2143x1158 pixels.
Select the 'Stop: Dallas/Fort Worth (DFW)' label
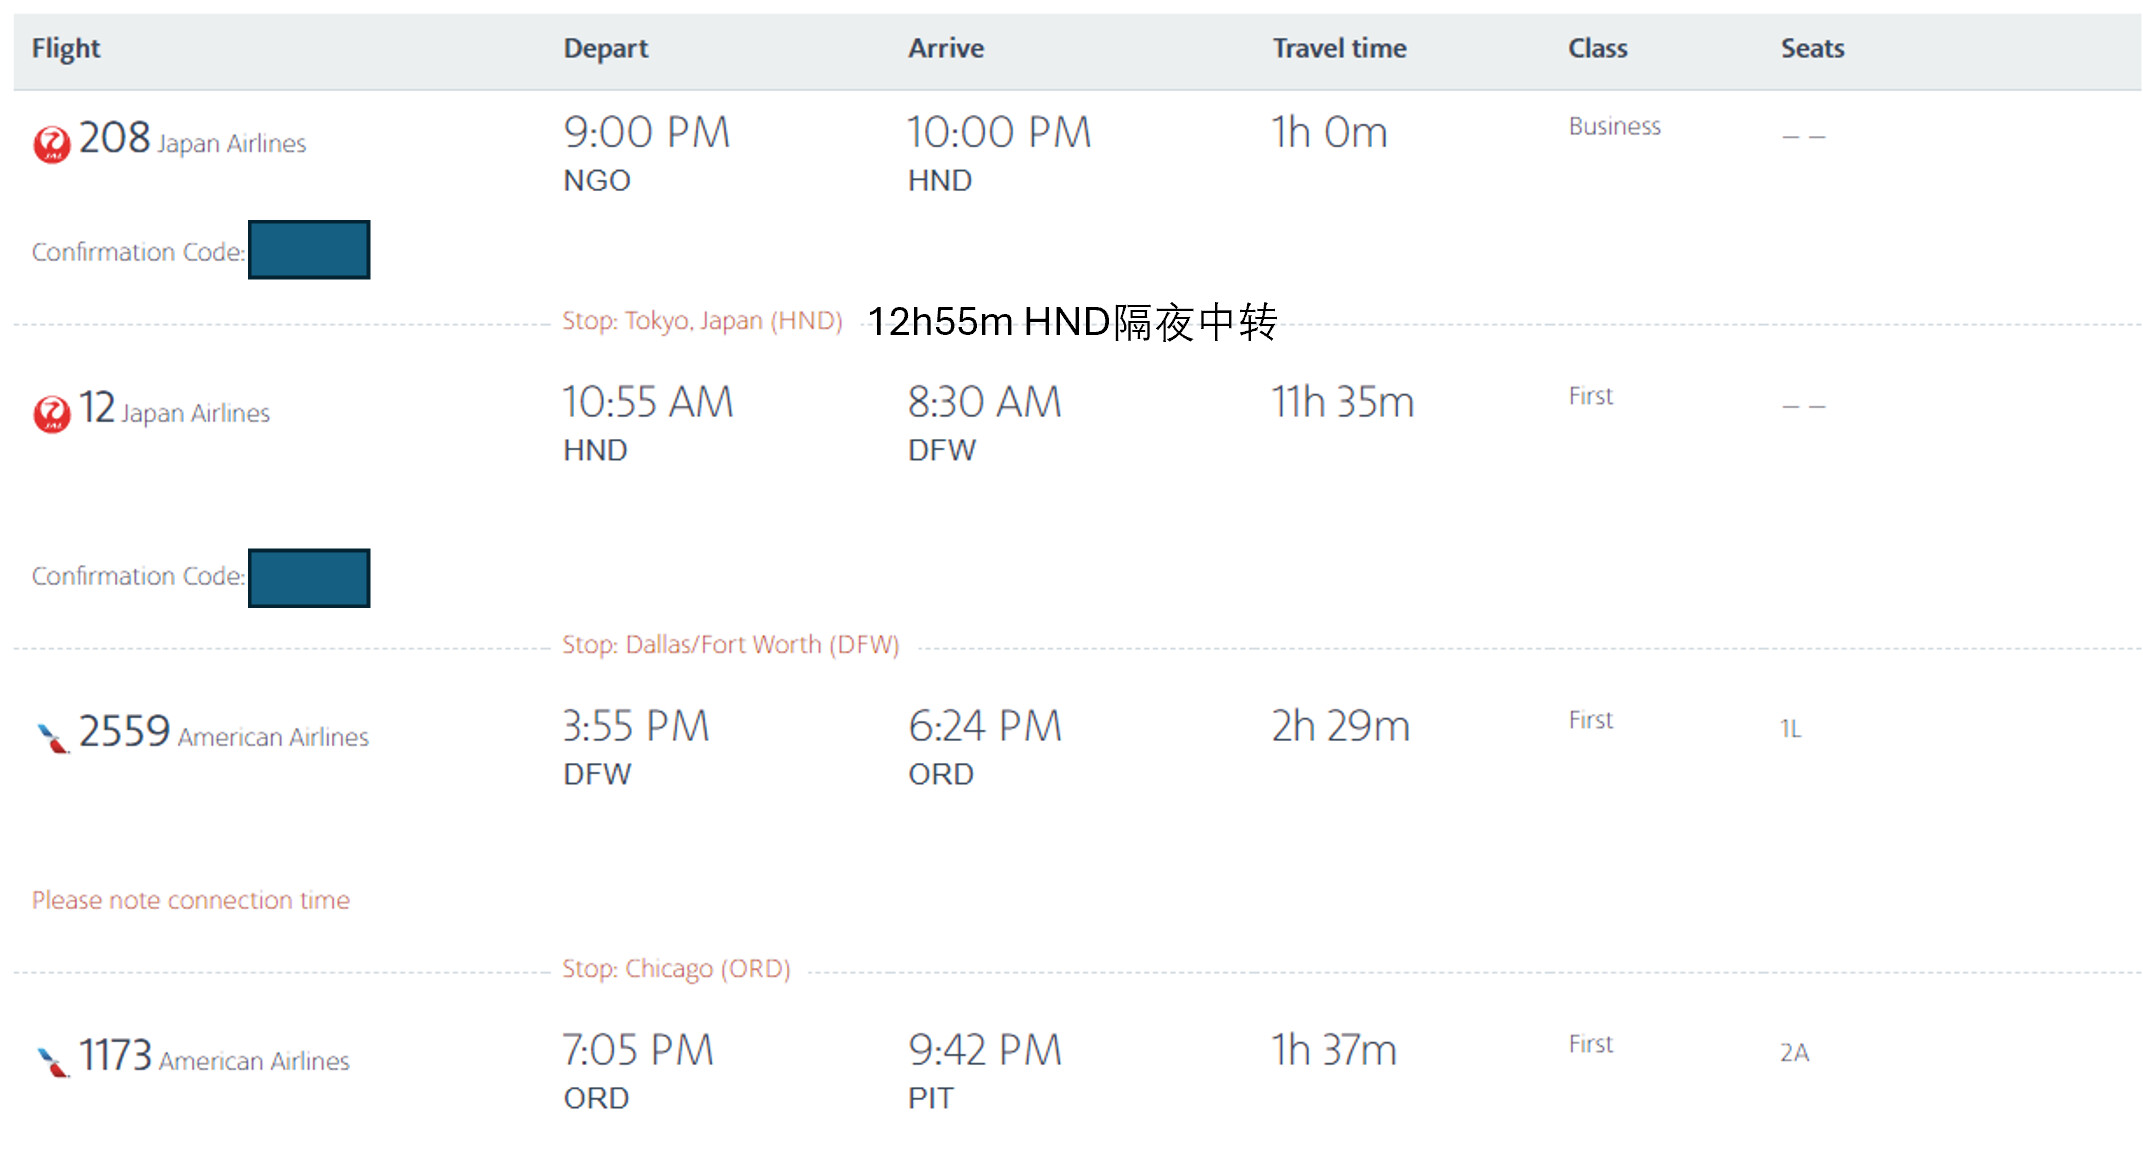730,645
